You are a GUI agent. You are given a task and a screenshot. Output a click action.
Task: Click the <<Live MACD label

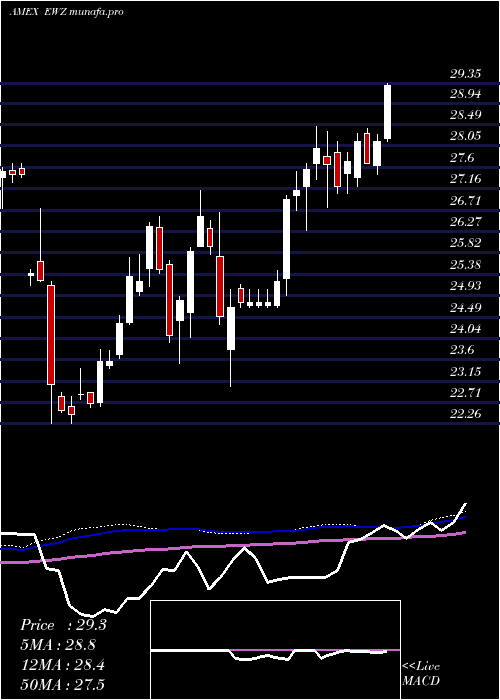[421, 673]
